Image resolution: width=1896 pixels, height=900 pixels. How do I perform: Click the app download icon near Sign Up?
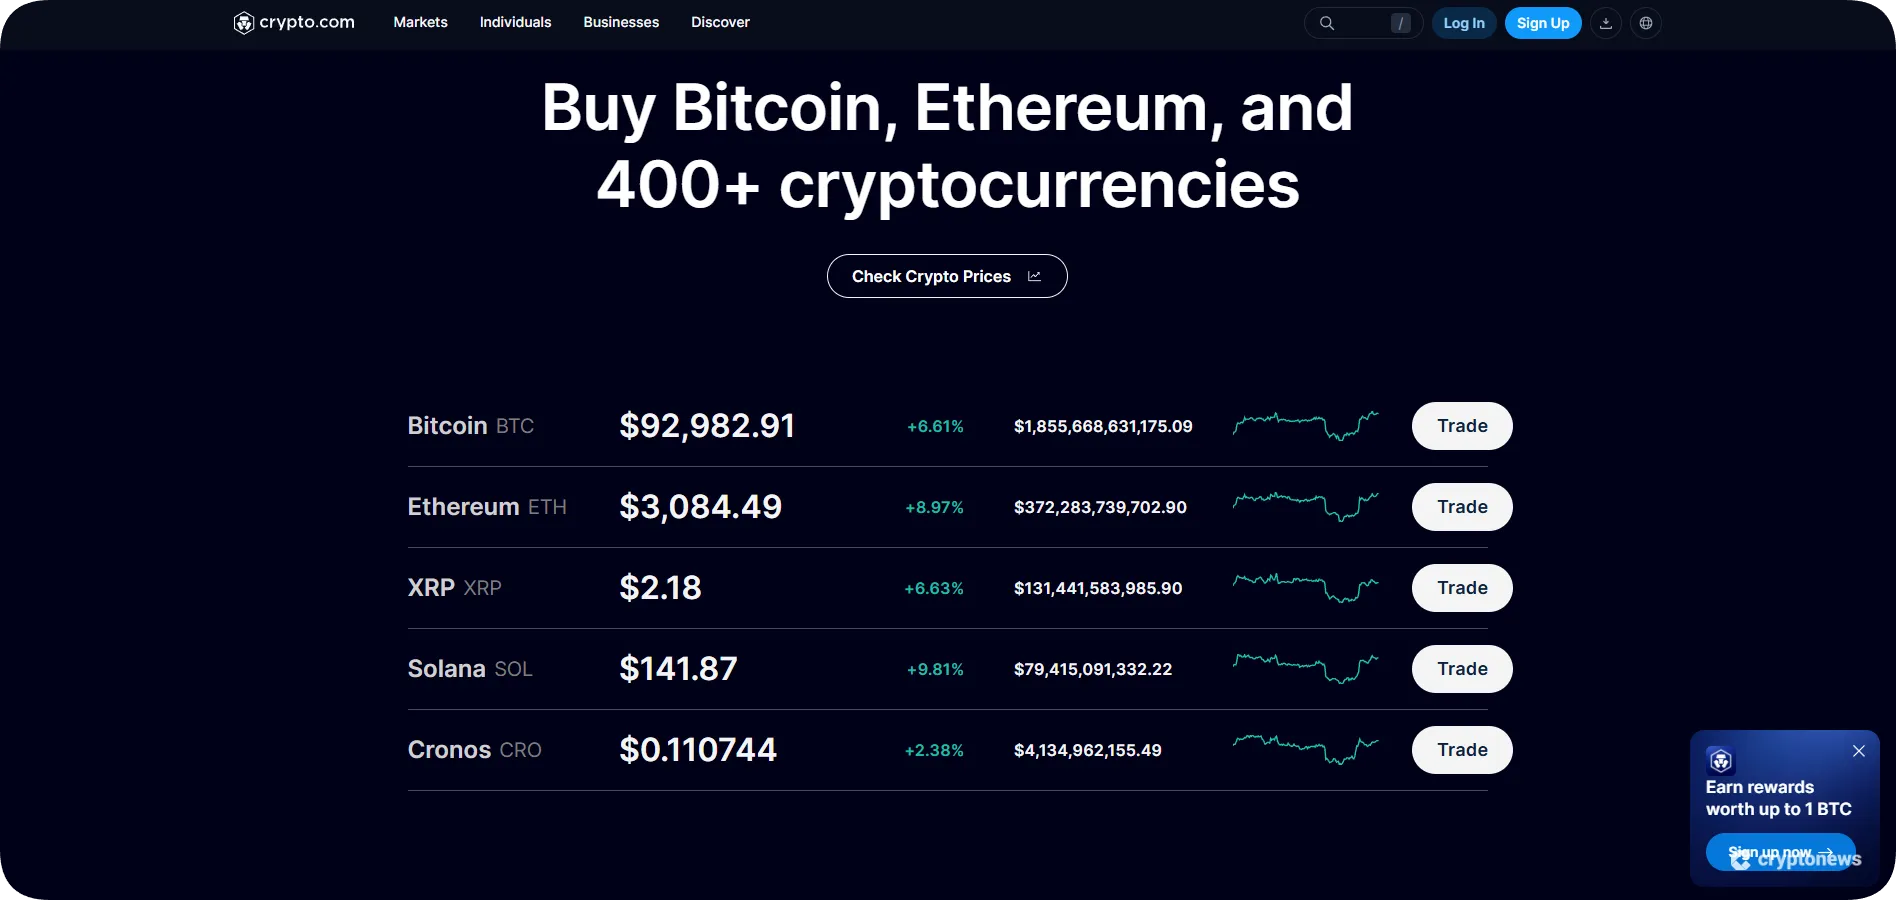pos(1605,22)
